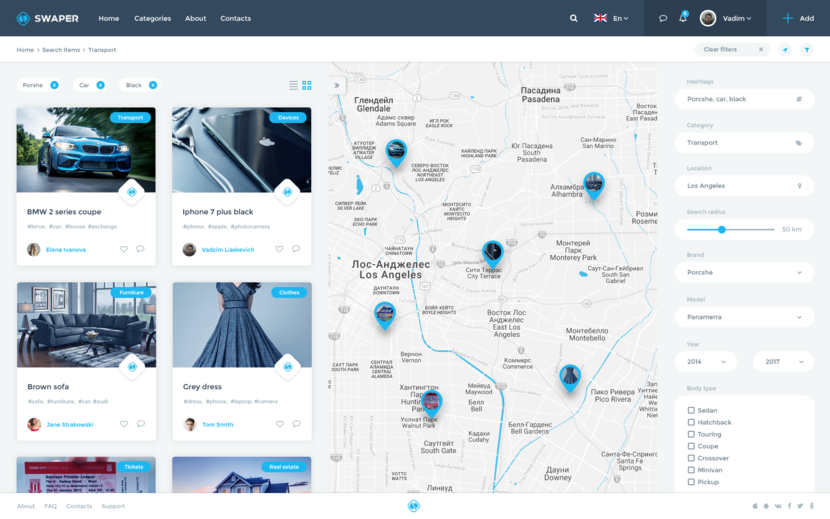Go to Home in top navigation
Image resolution: width=830 pixels, height=519 pixels.
pos(109,19)
